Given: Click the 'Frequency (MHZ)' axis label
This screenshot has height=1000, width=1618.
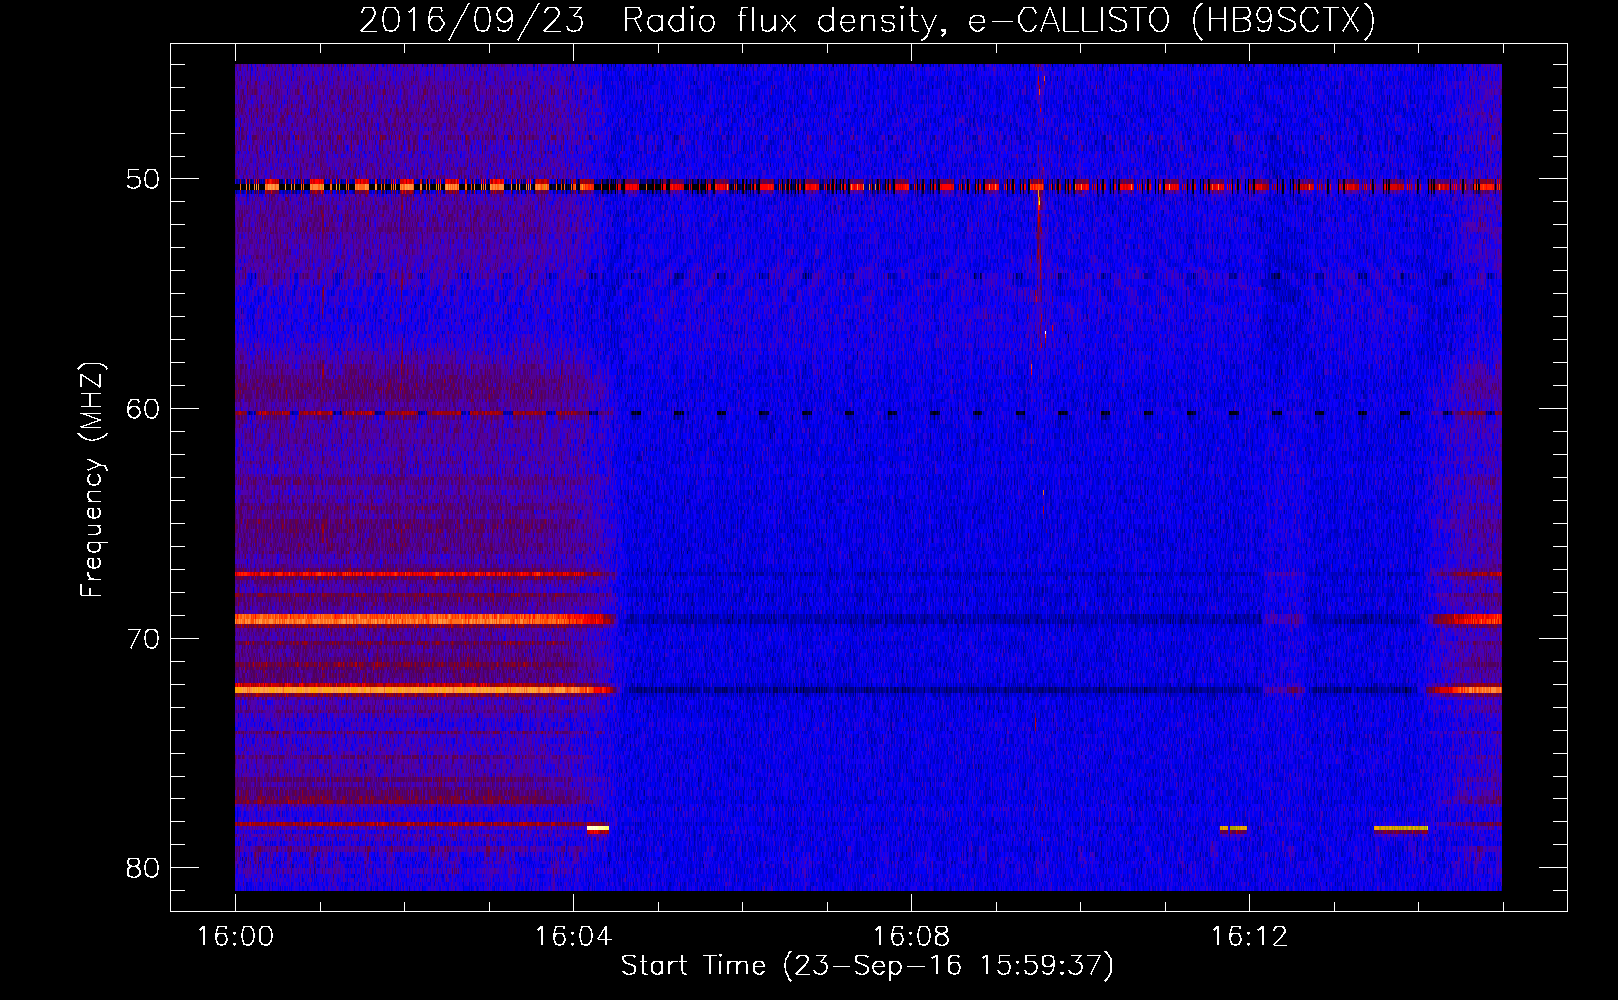Looking at the screenshot, I should pos(92,480).
